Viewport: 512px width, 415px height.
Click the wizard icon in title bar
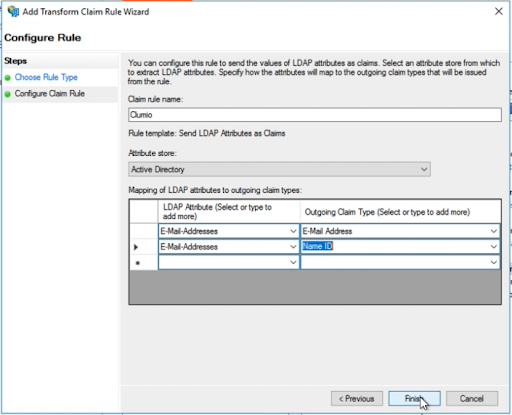[13, 11]
